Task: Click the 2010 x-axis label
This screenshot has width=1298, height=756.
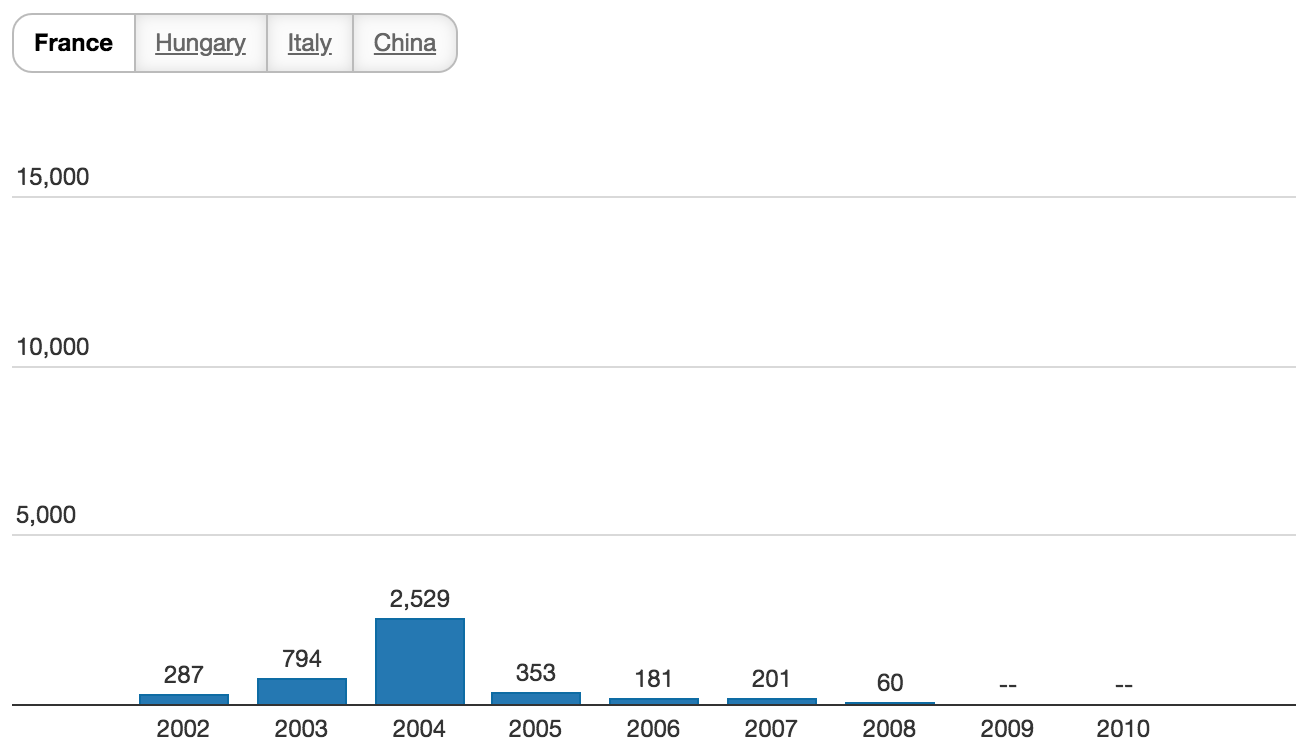Action: (1124, 729)
